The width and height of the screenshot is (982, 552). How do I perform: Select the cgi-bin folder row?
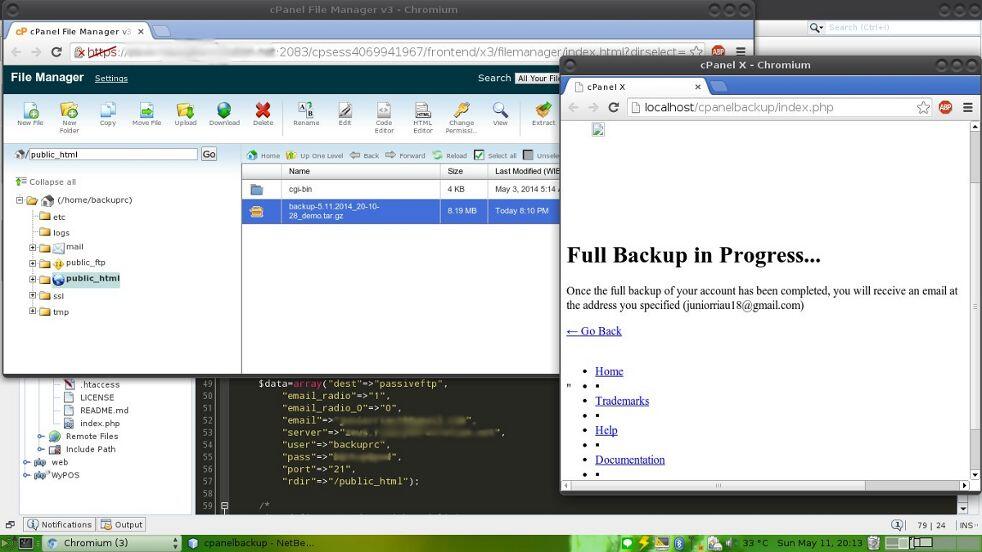(401, 189)
